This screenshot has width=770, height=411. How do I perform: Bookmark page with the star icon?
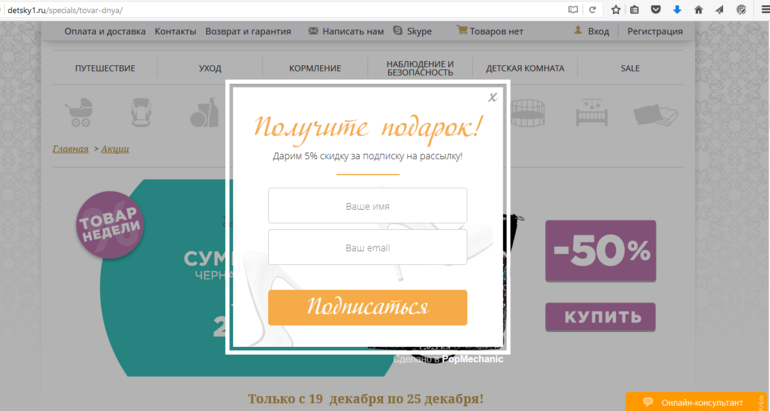pyautogui.click(x=616, y=9)
